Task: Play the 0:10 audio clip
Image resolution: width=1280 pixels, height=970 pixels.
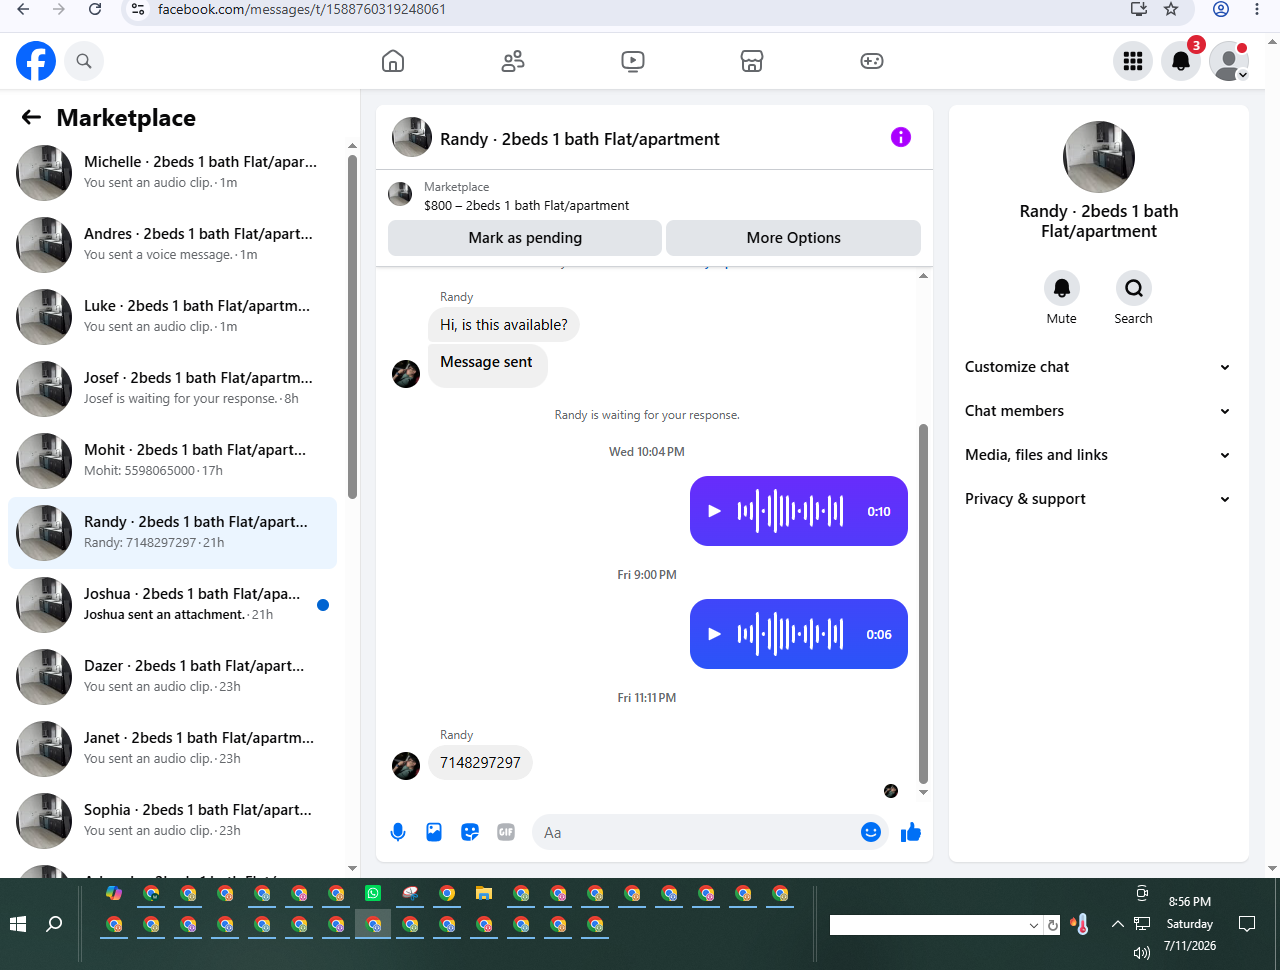Action: tap(714, 511)
